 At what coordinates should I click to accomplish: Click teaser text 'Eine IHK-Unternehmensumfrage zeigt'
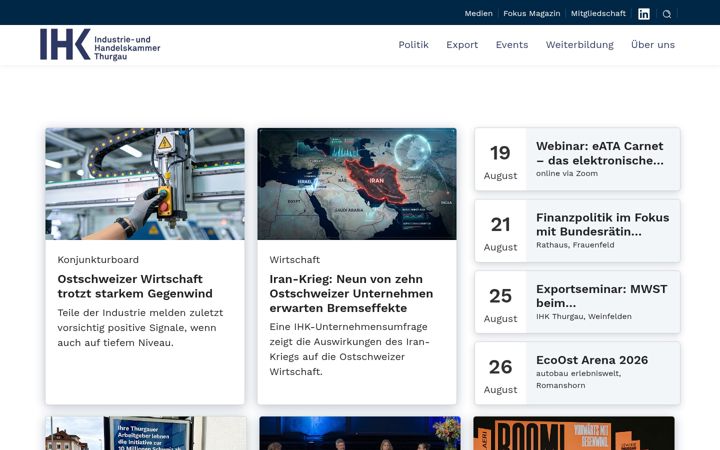[349, 349]
